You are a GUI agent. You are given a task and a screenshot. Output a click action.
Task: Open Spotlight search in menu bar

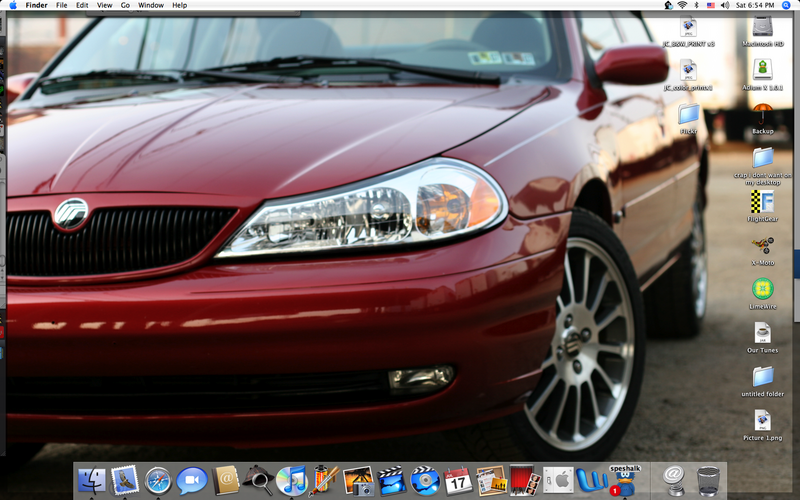tap(786, 5)
